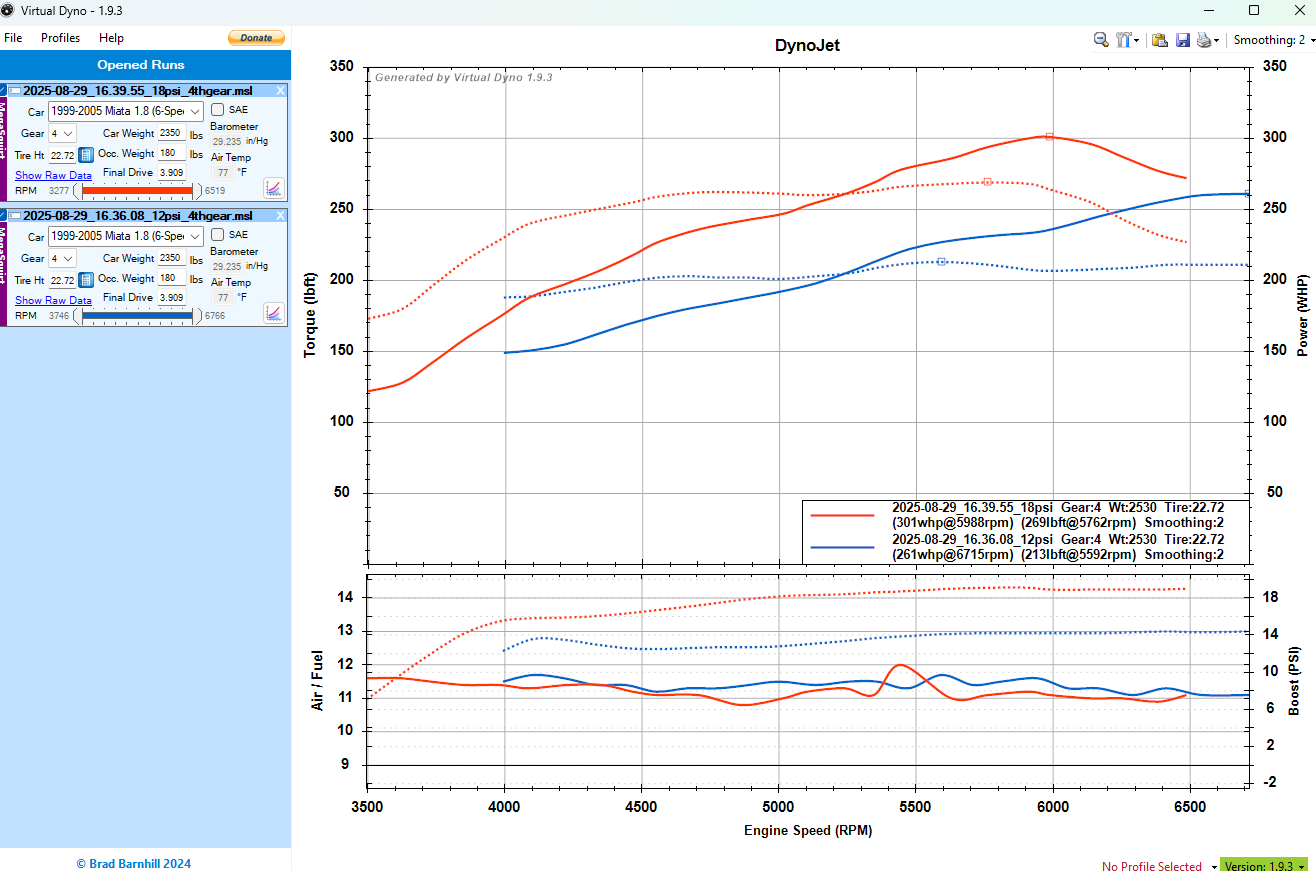Open the graph tools settings icon
Viewport: 1316px width, 871px height.
pos(1125,40)
